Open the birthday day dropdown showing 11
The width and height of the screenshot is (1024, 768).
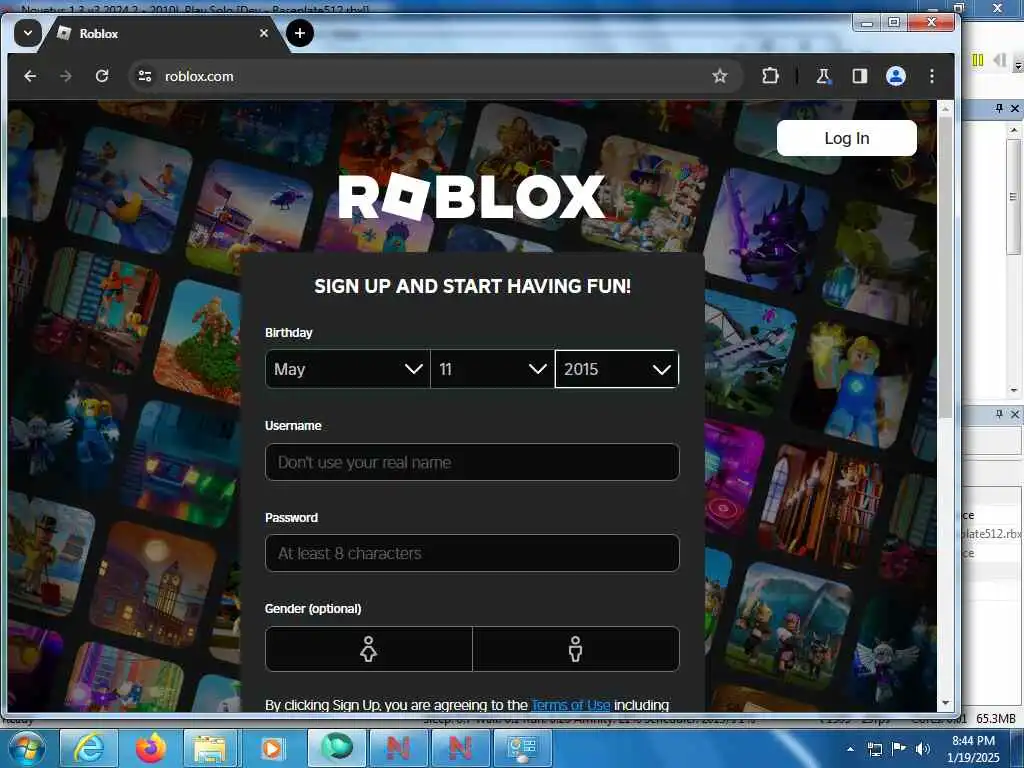click(x=492, y=369)
